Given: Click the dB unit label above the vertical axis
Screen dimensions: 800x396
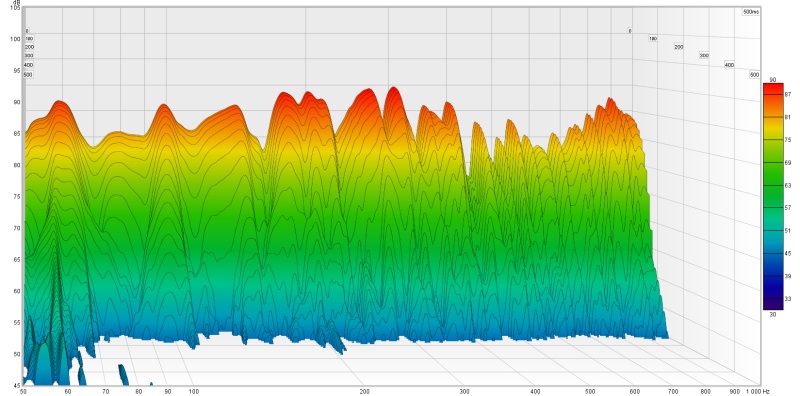Looking at the screenshot, I should click(18, 2).
